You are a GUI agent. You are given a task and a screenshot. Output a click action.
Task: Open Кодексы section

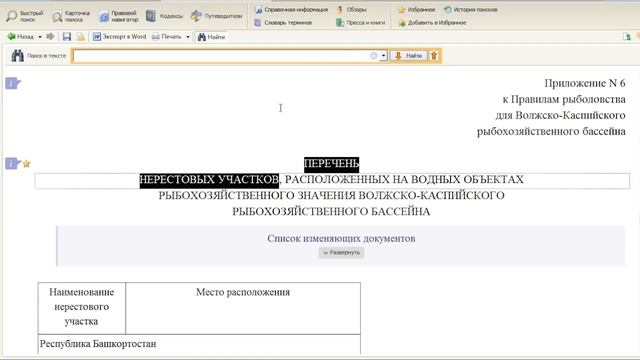pyautogui.click(x=164, y=16)
